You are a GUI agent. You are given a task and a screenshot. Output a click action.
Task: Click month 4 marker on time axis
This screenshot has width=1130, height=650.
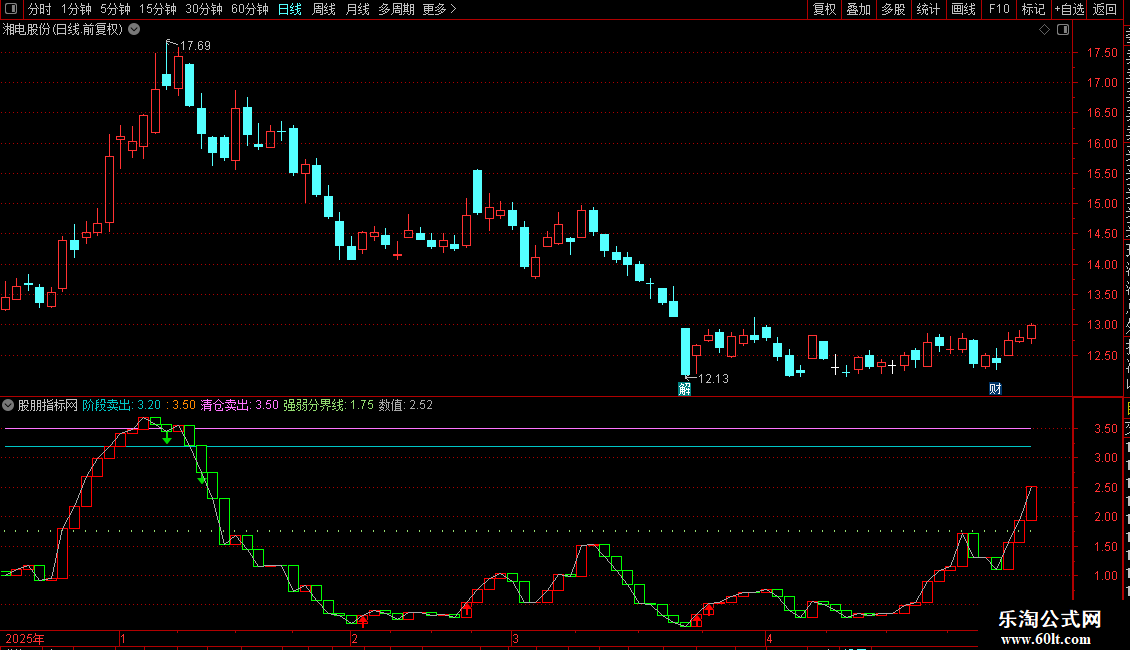[x=769, y=639]
